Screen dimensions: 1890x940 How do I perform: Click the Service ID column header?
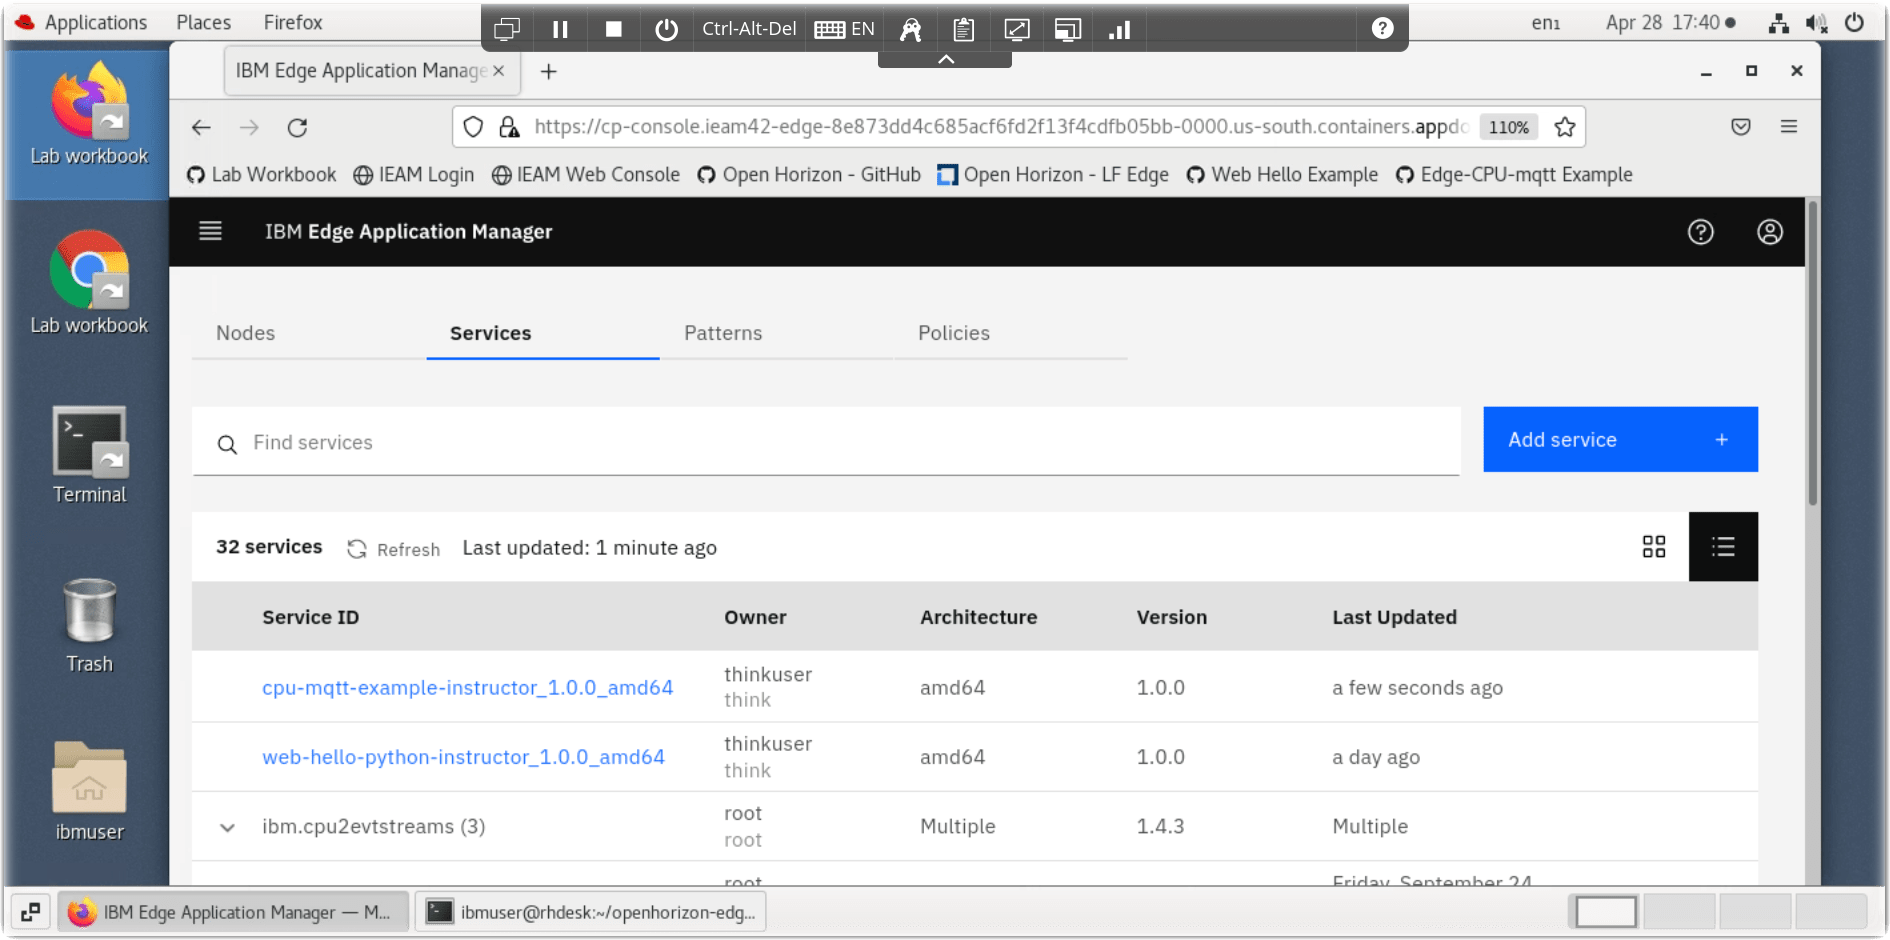[x=310, y=617]
